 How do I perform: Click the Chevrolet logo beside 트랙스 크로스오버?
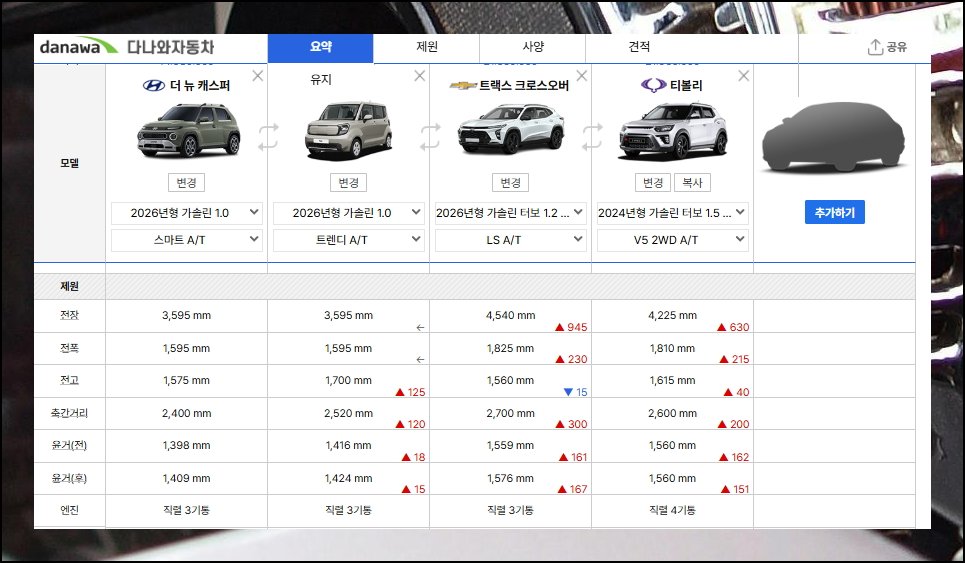tap(463, 86)
